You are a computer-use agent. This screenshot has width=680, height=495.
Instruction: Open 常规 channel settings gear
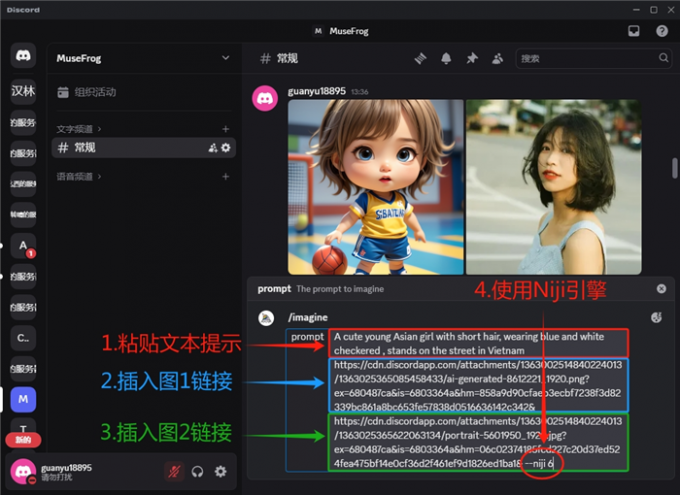(x=226, y=148)
